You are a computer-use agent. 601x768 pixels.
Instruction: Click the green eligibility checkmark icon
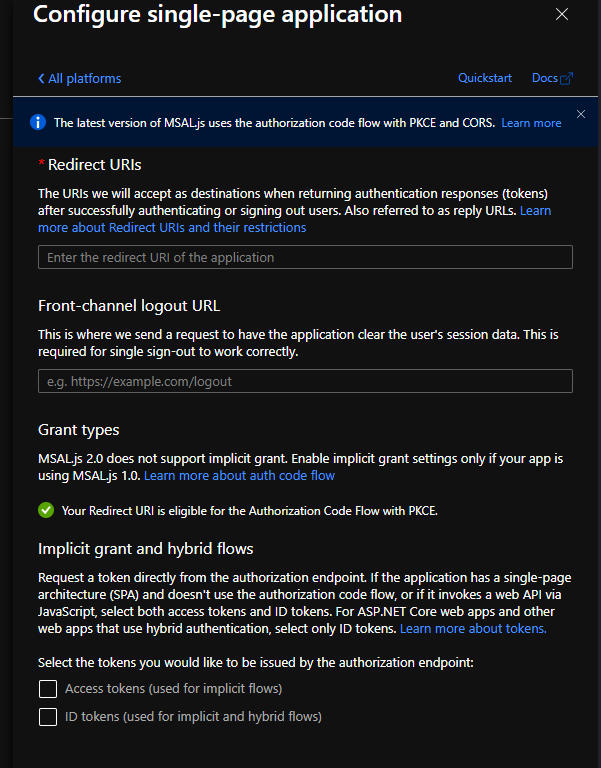[x=46, y=510]
